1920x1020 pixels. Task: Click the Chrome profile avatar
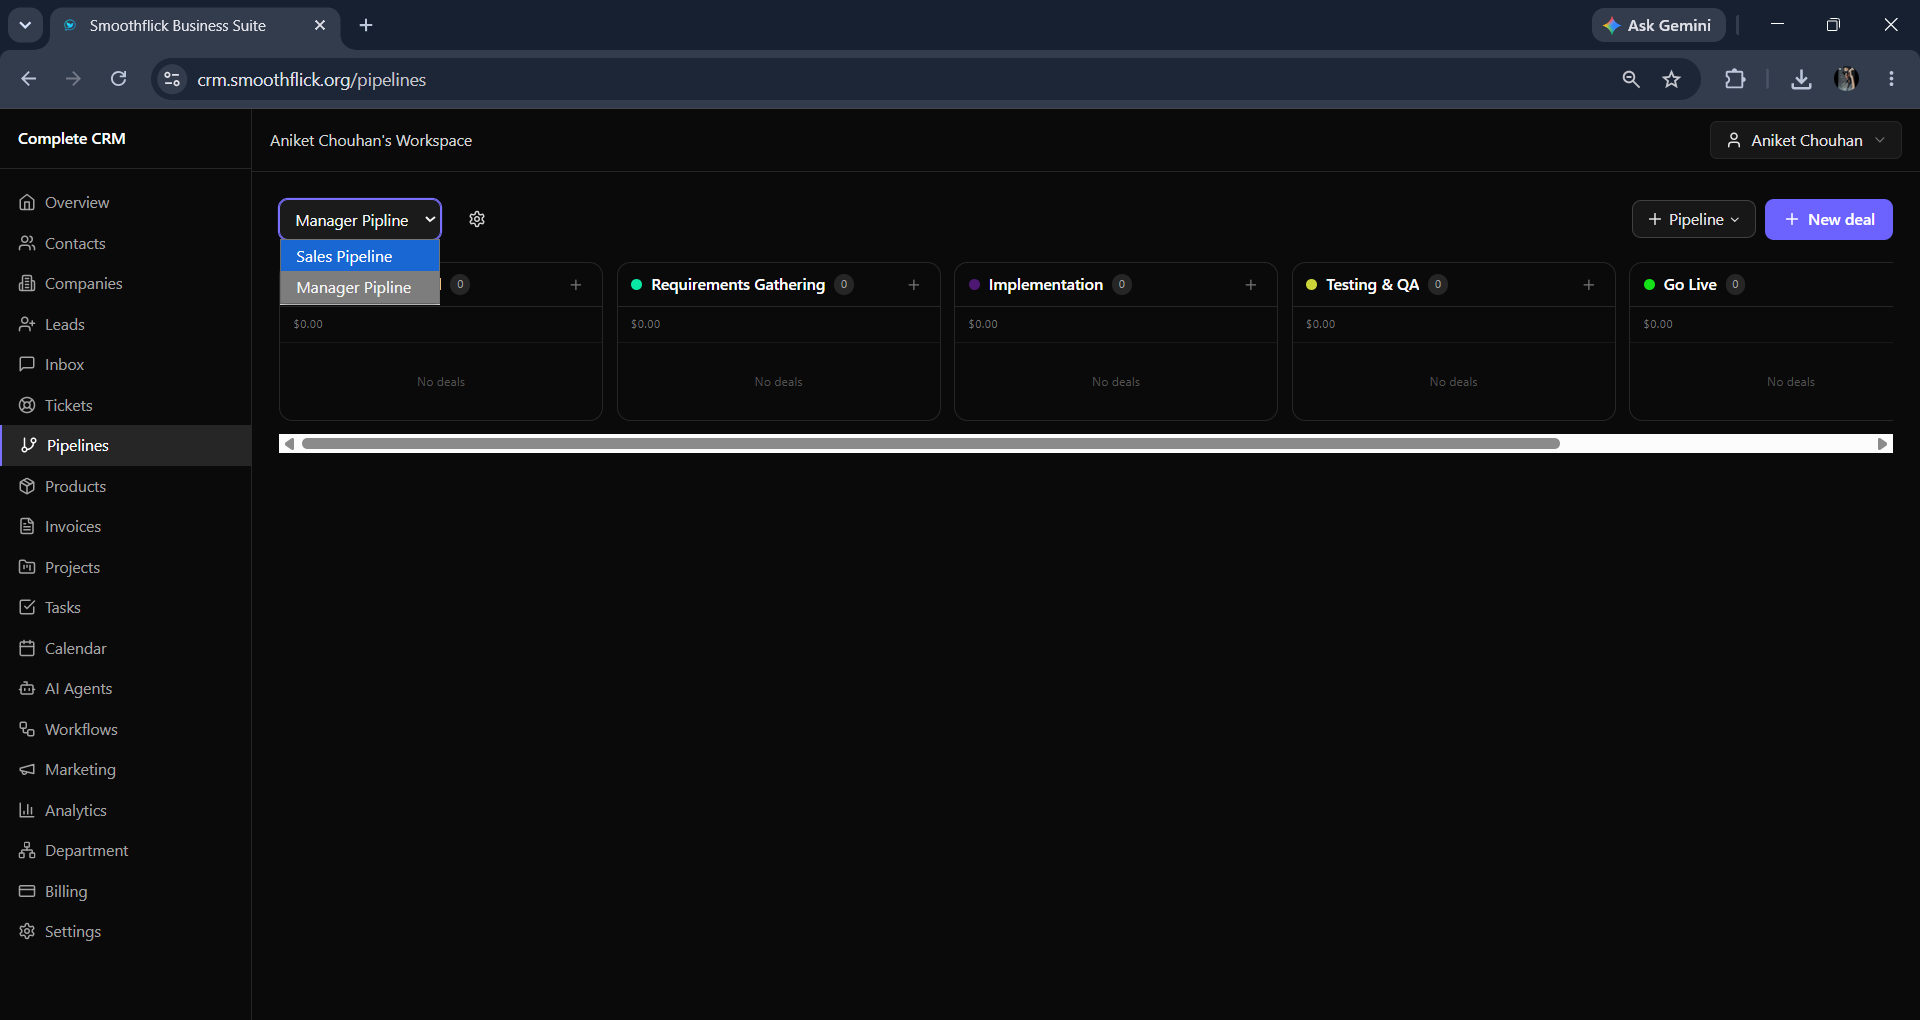(1846, 79)
